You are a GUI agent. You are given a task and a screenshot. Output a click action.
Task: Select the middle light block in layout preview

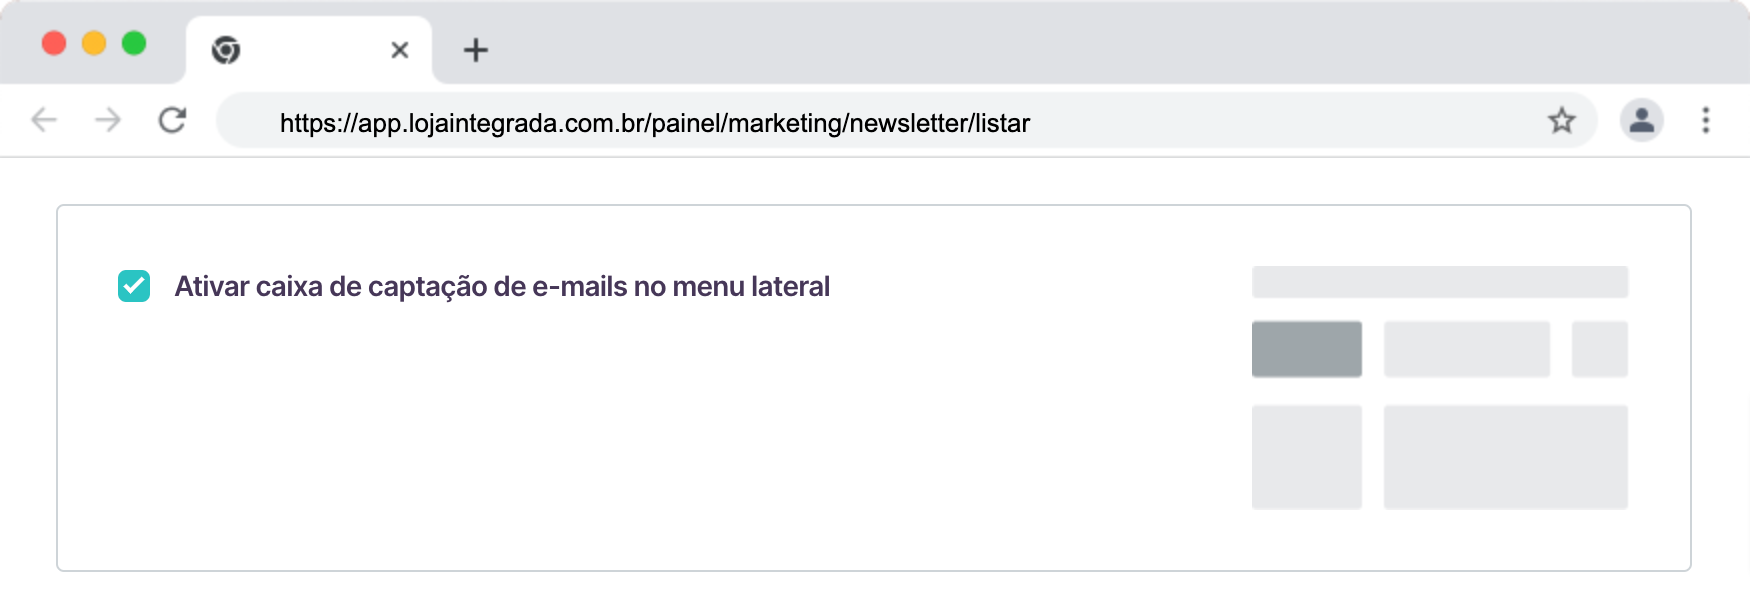(1466, 349)
